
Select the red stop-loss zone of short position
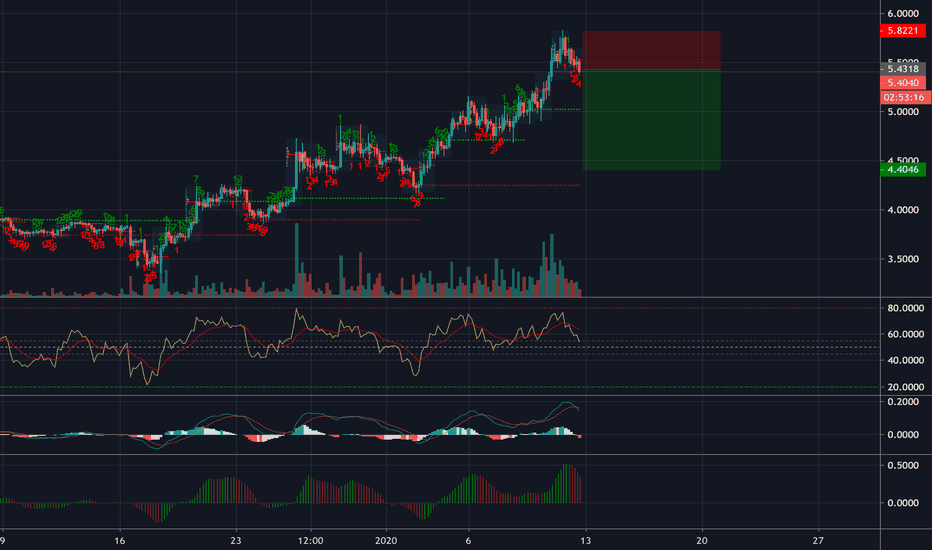(x=651, y=51)
